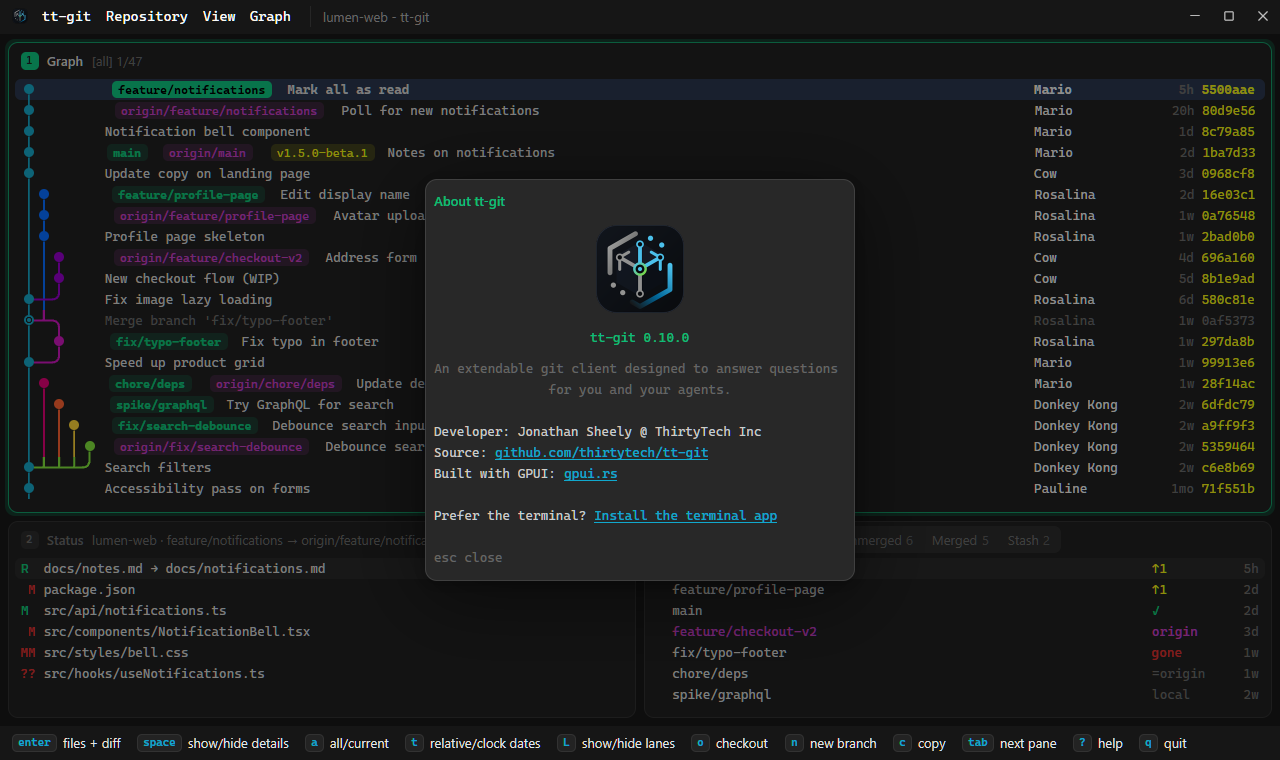
Task: Click the t relative/clock dates hint
Action: point(472,743)
